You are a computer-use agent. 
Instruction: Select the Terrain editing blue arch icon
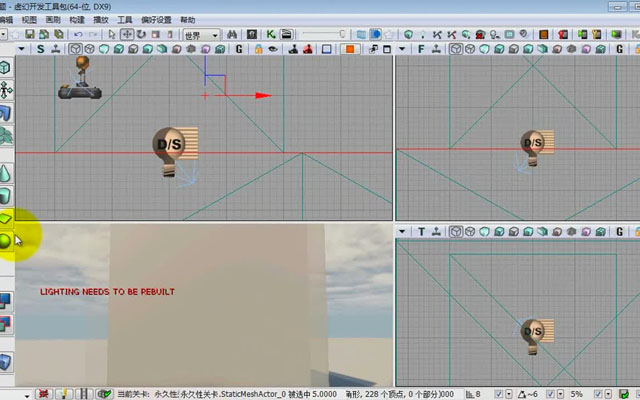[5, 113]
